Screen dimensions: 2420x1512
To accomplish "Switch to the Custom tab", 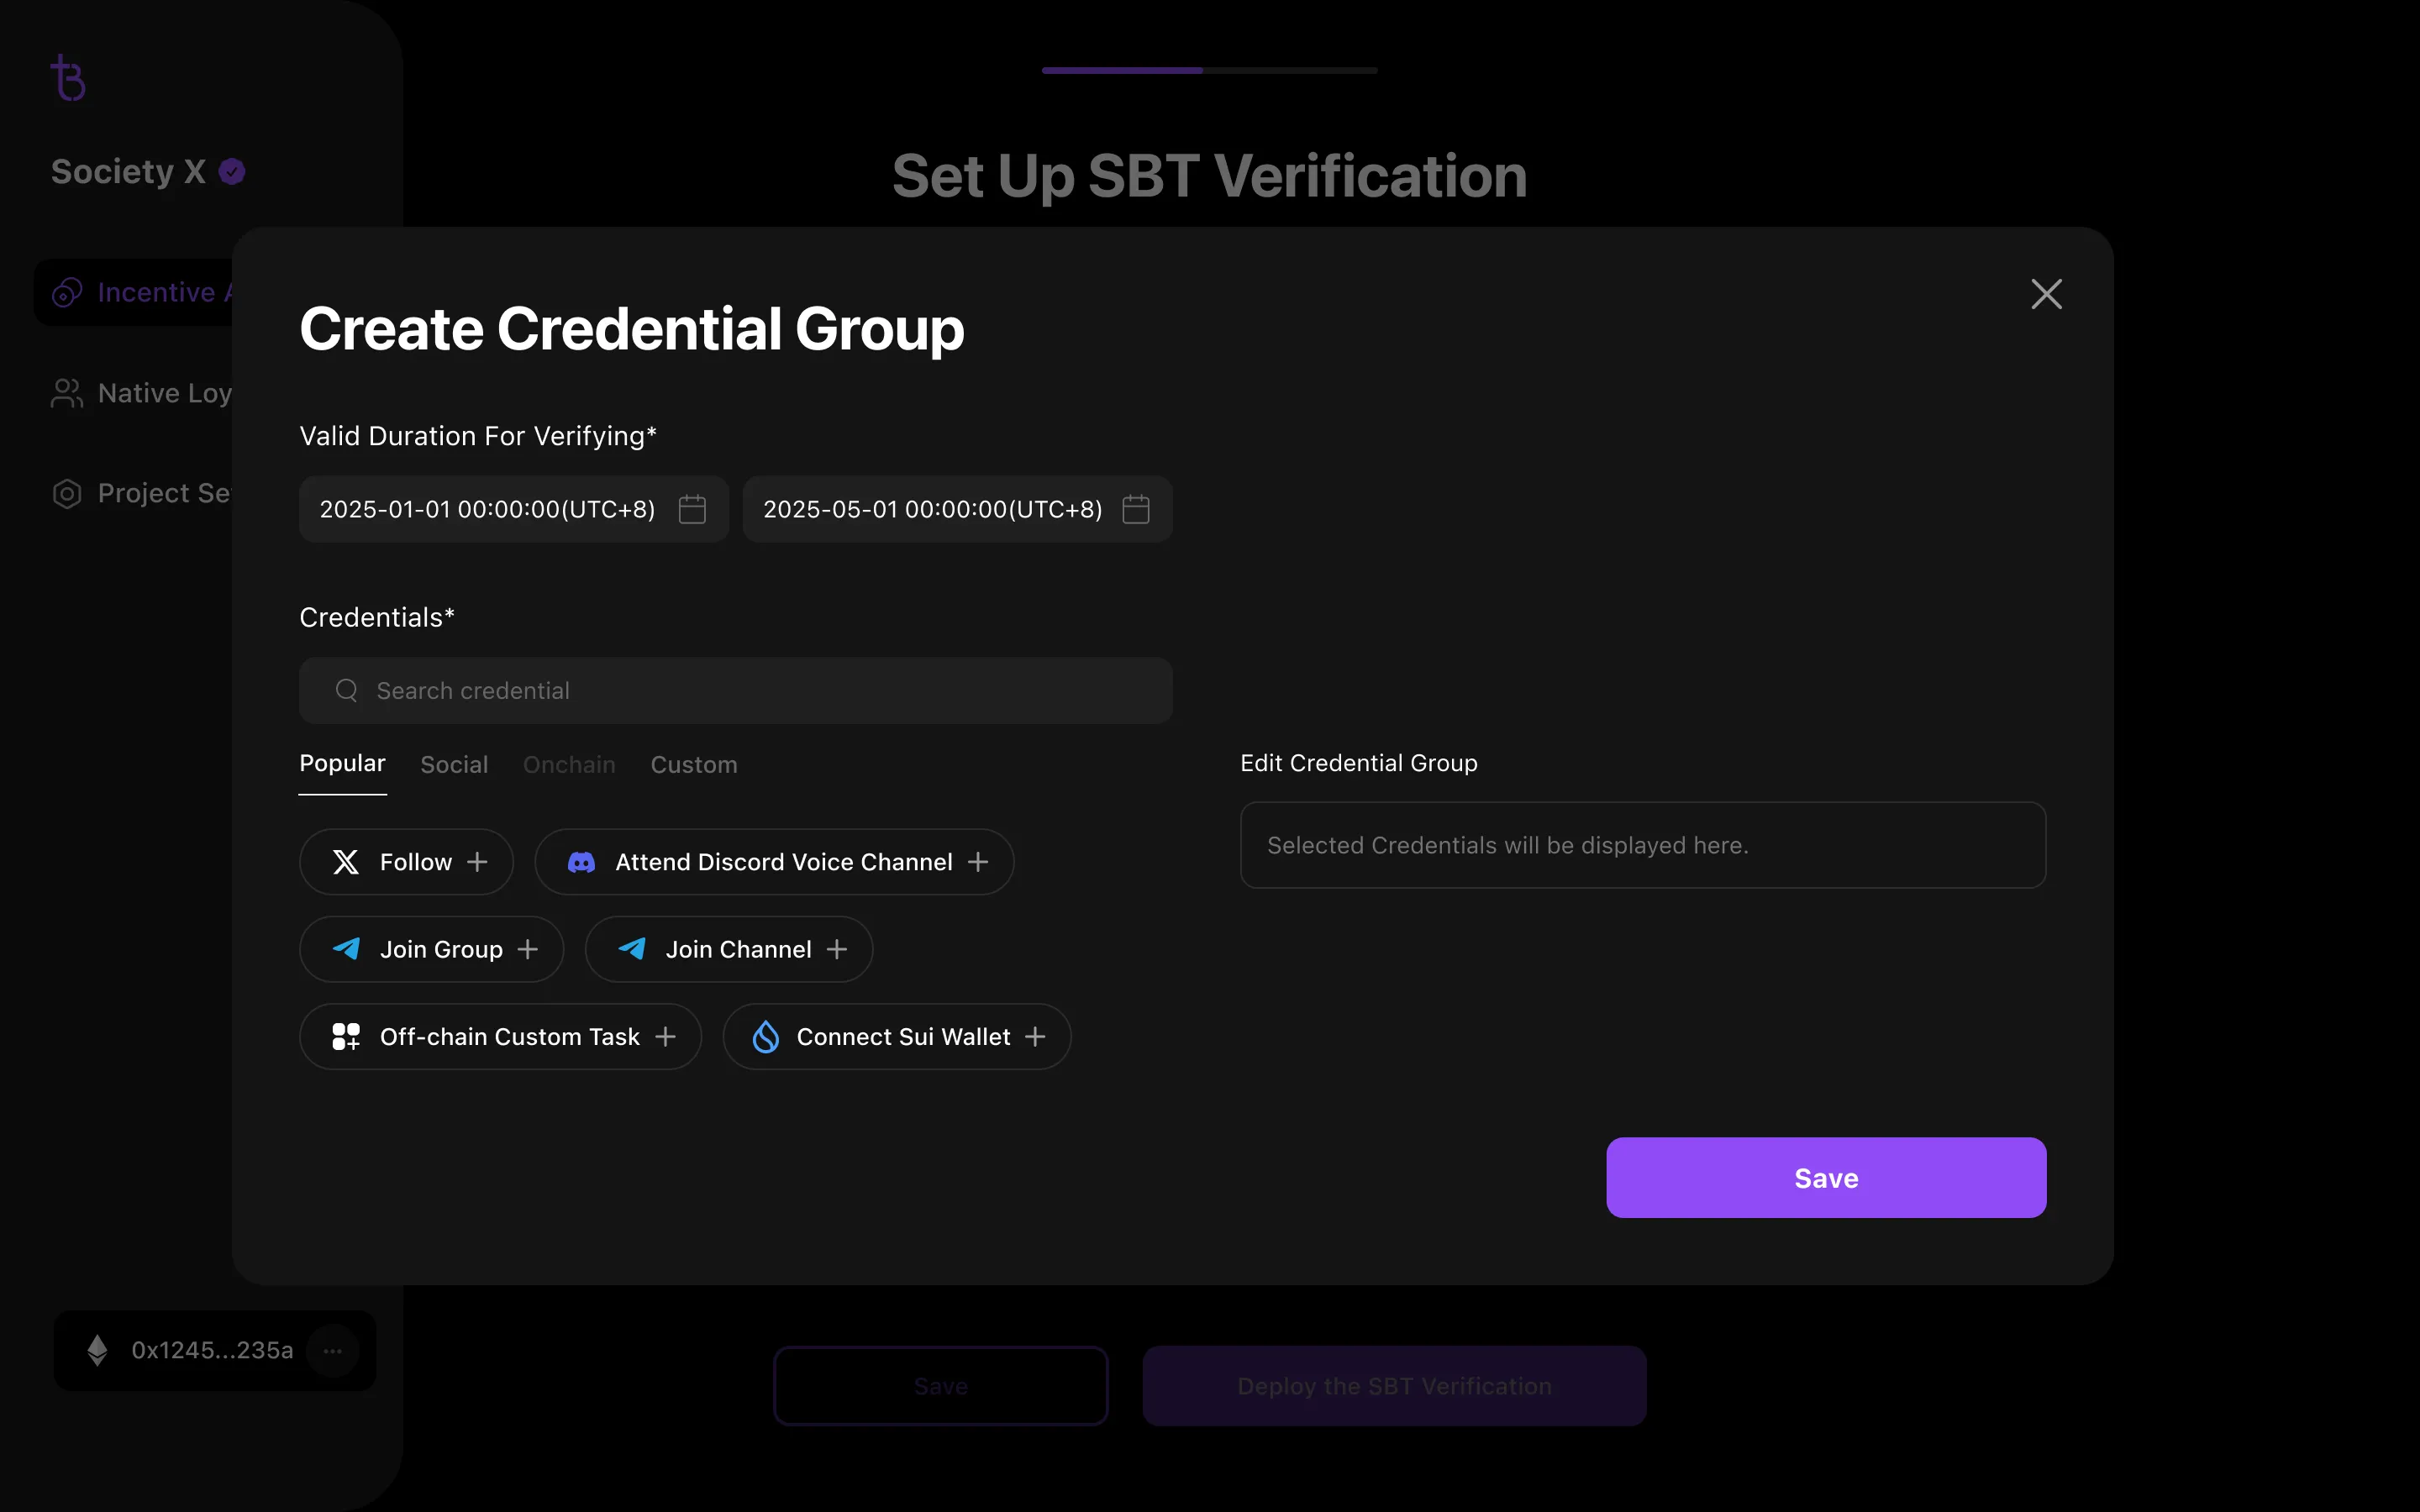I will point(694,765).
